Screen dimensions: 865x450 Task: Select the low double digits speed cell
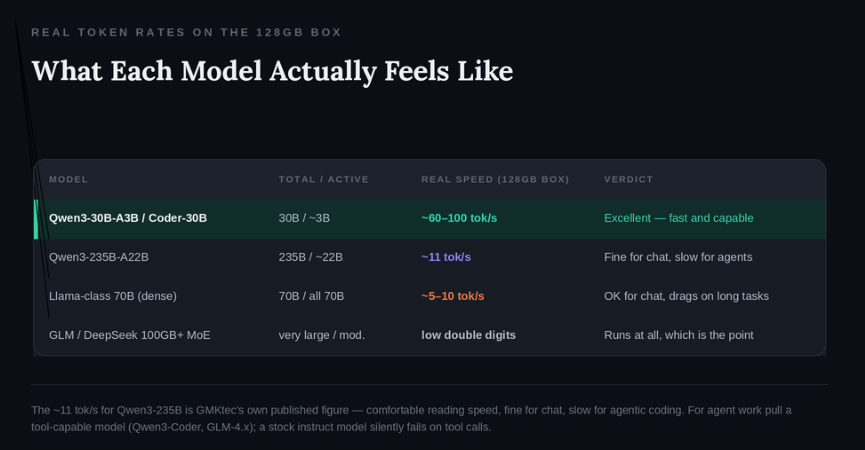tap(468, 335)
